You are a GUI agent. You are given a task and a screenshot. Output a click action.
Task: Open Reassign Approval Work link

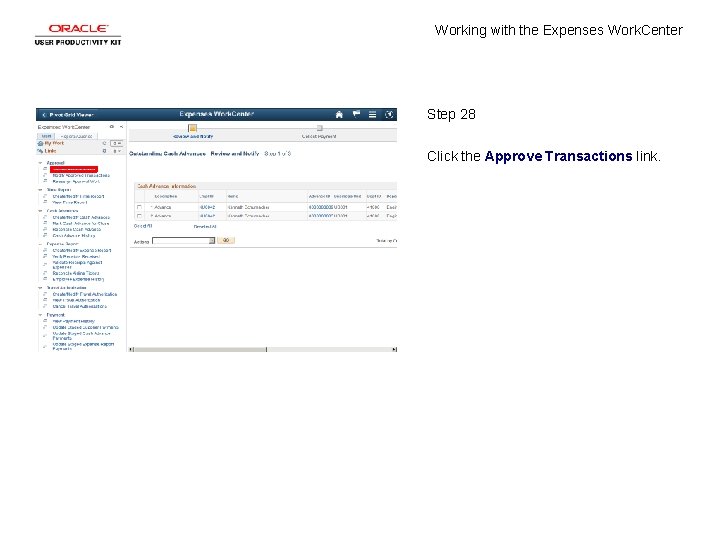76,181
